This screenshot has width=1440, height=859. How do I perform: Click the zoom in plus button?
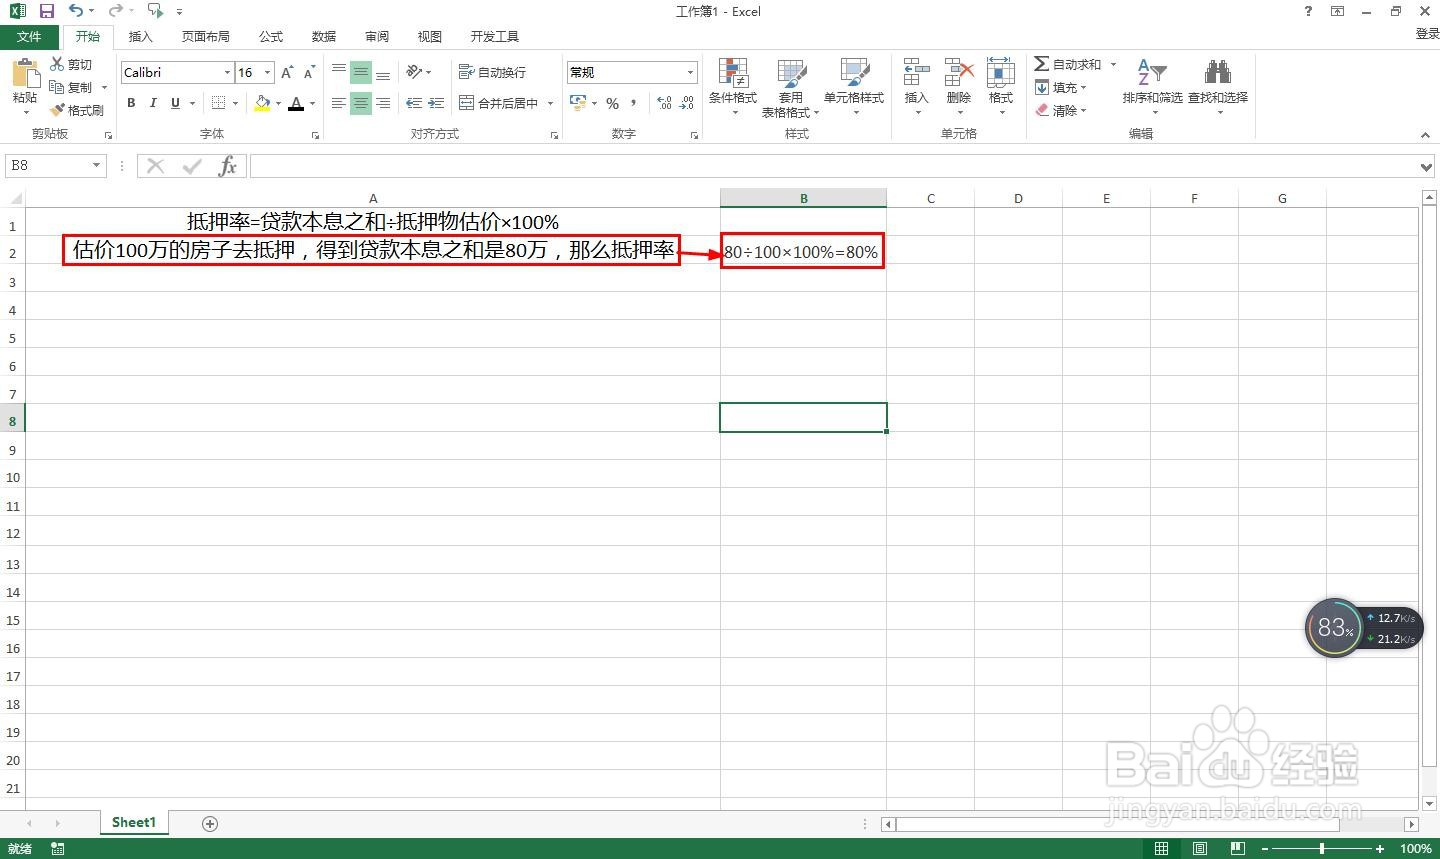pos(1380,848)
